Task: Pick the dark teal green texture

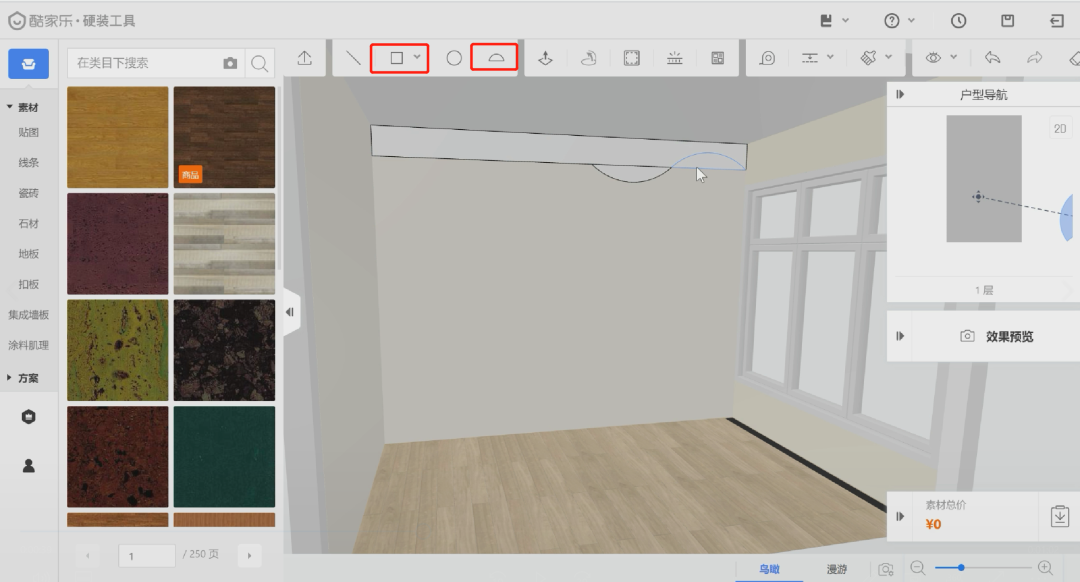Action: 224,457
